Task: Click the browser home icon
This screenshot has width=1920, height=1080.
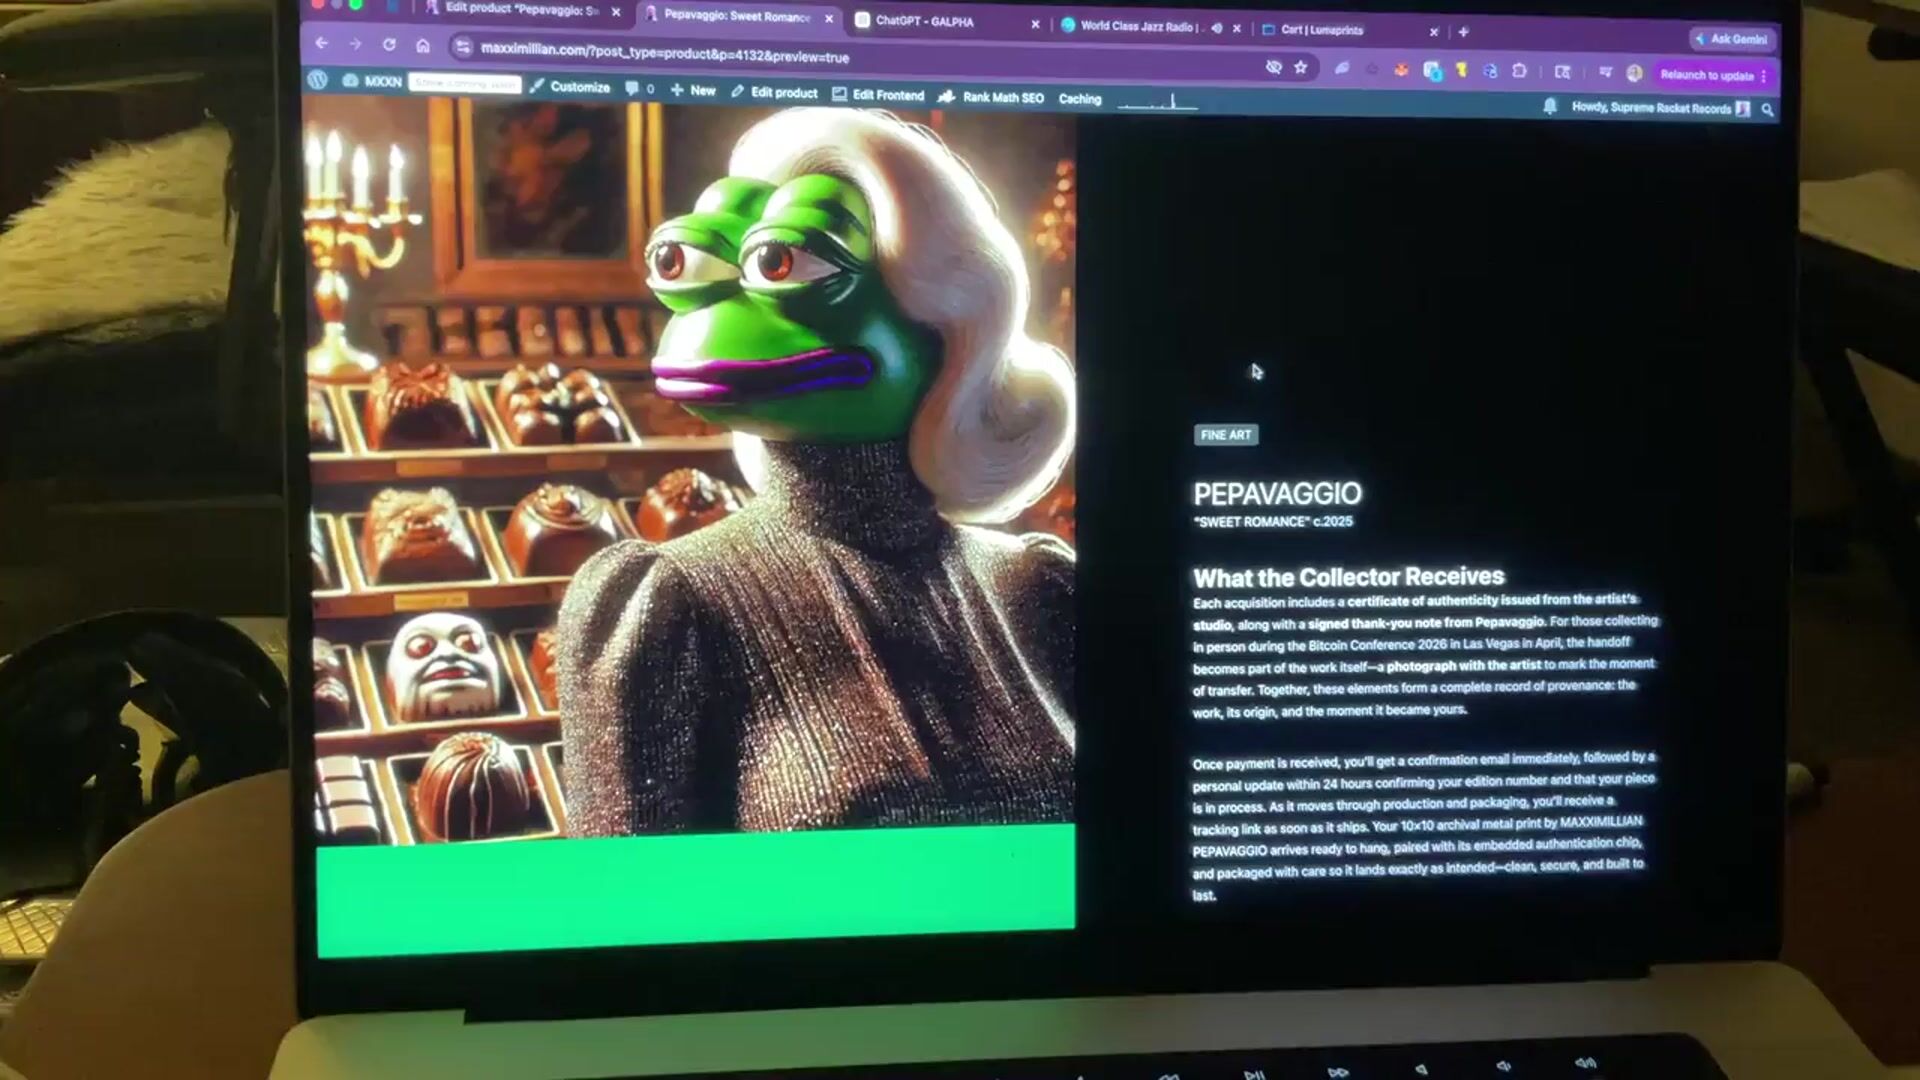Action: point(423,46)
